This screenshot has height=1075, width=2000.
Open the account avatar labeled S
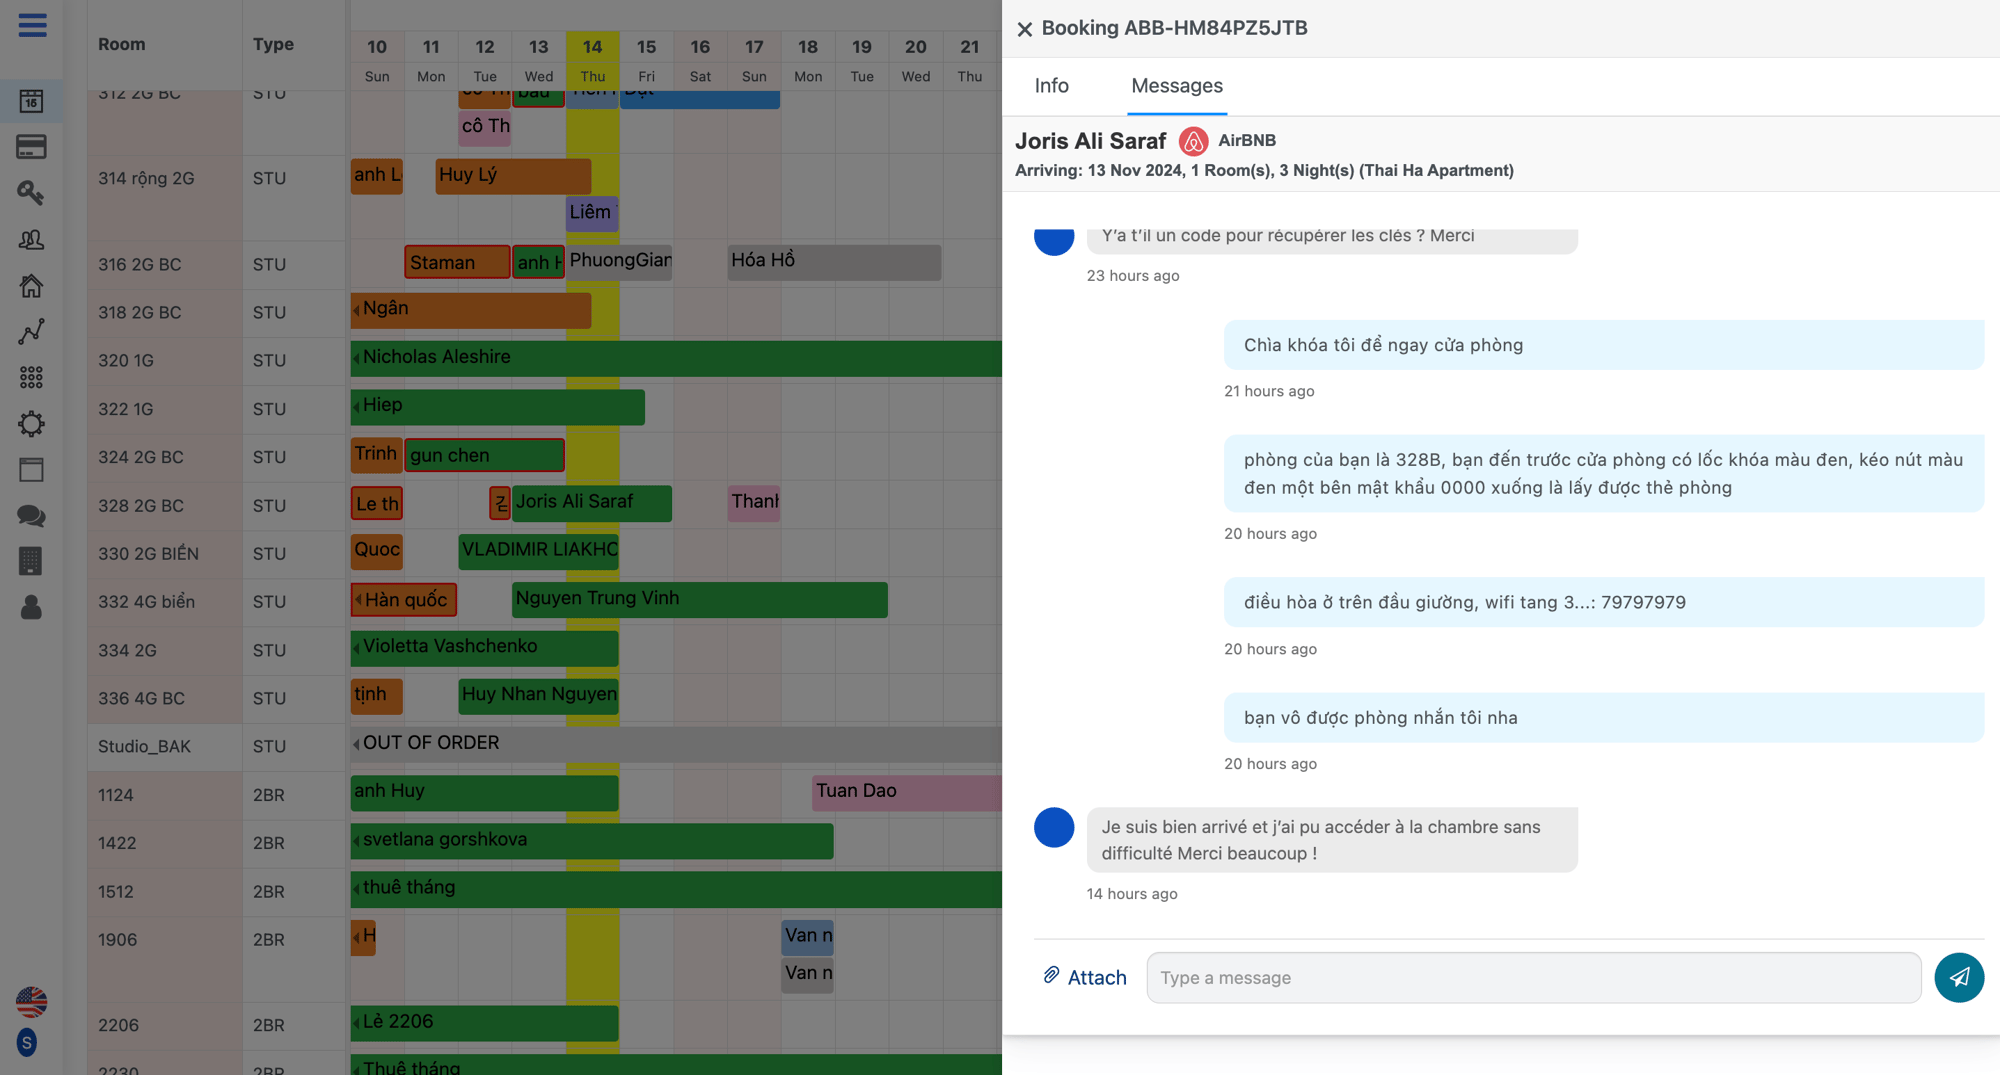(27, 1043)
